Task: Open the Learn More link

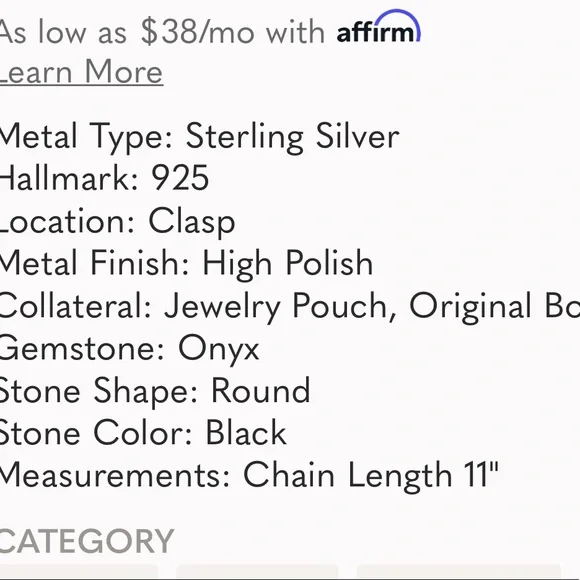Action: tap(81, 72)
